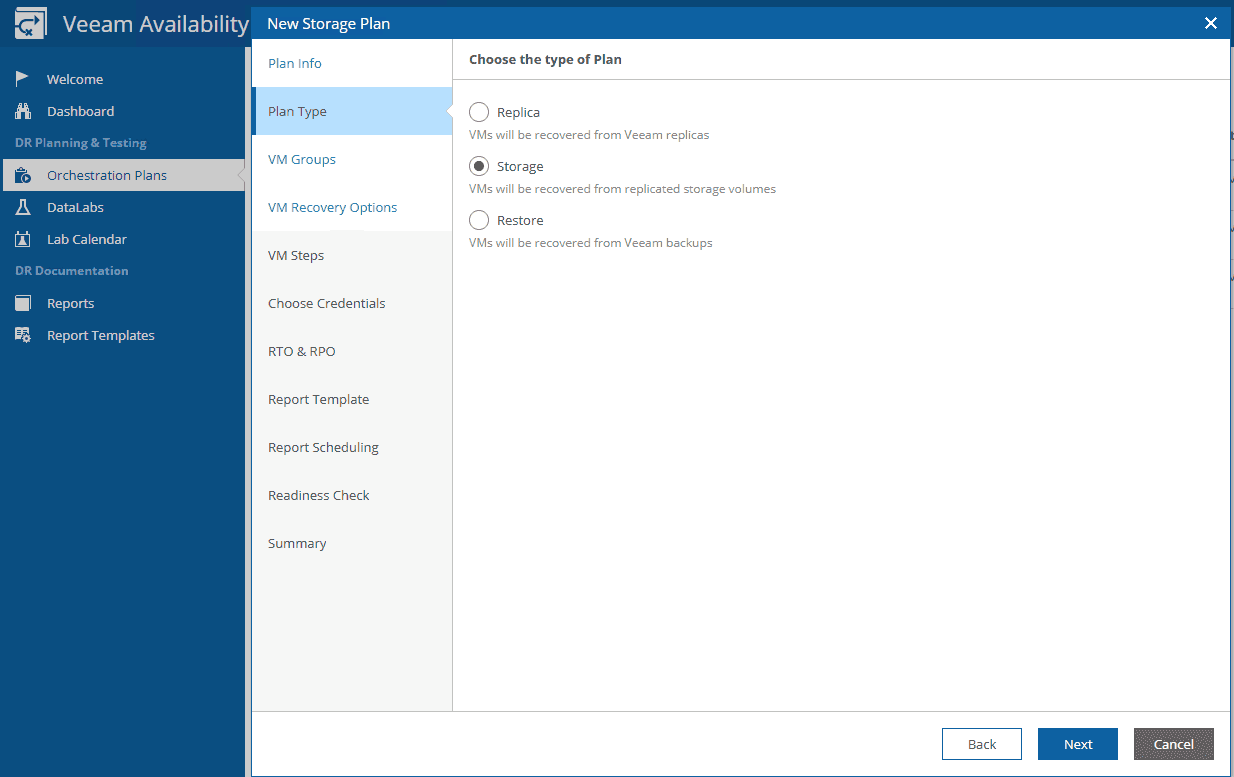The height and width of the screenshot is (777, 1234).
Task: Click 'VMs will be recovered from replicated storage volumes'
Action: click(622, 189)
